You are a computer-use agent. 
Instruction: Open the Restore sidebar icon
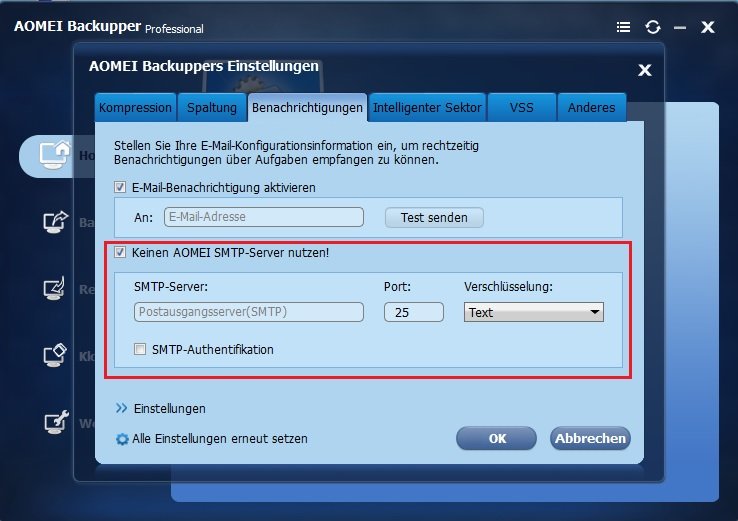click(55, 289)
